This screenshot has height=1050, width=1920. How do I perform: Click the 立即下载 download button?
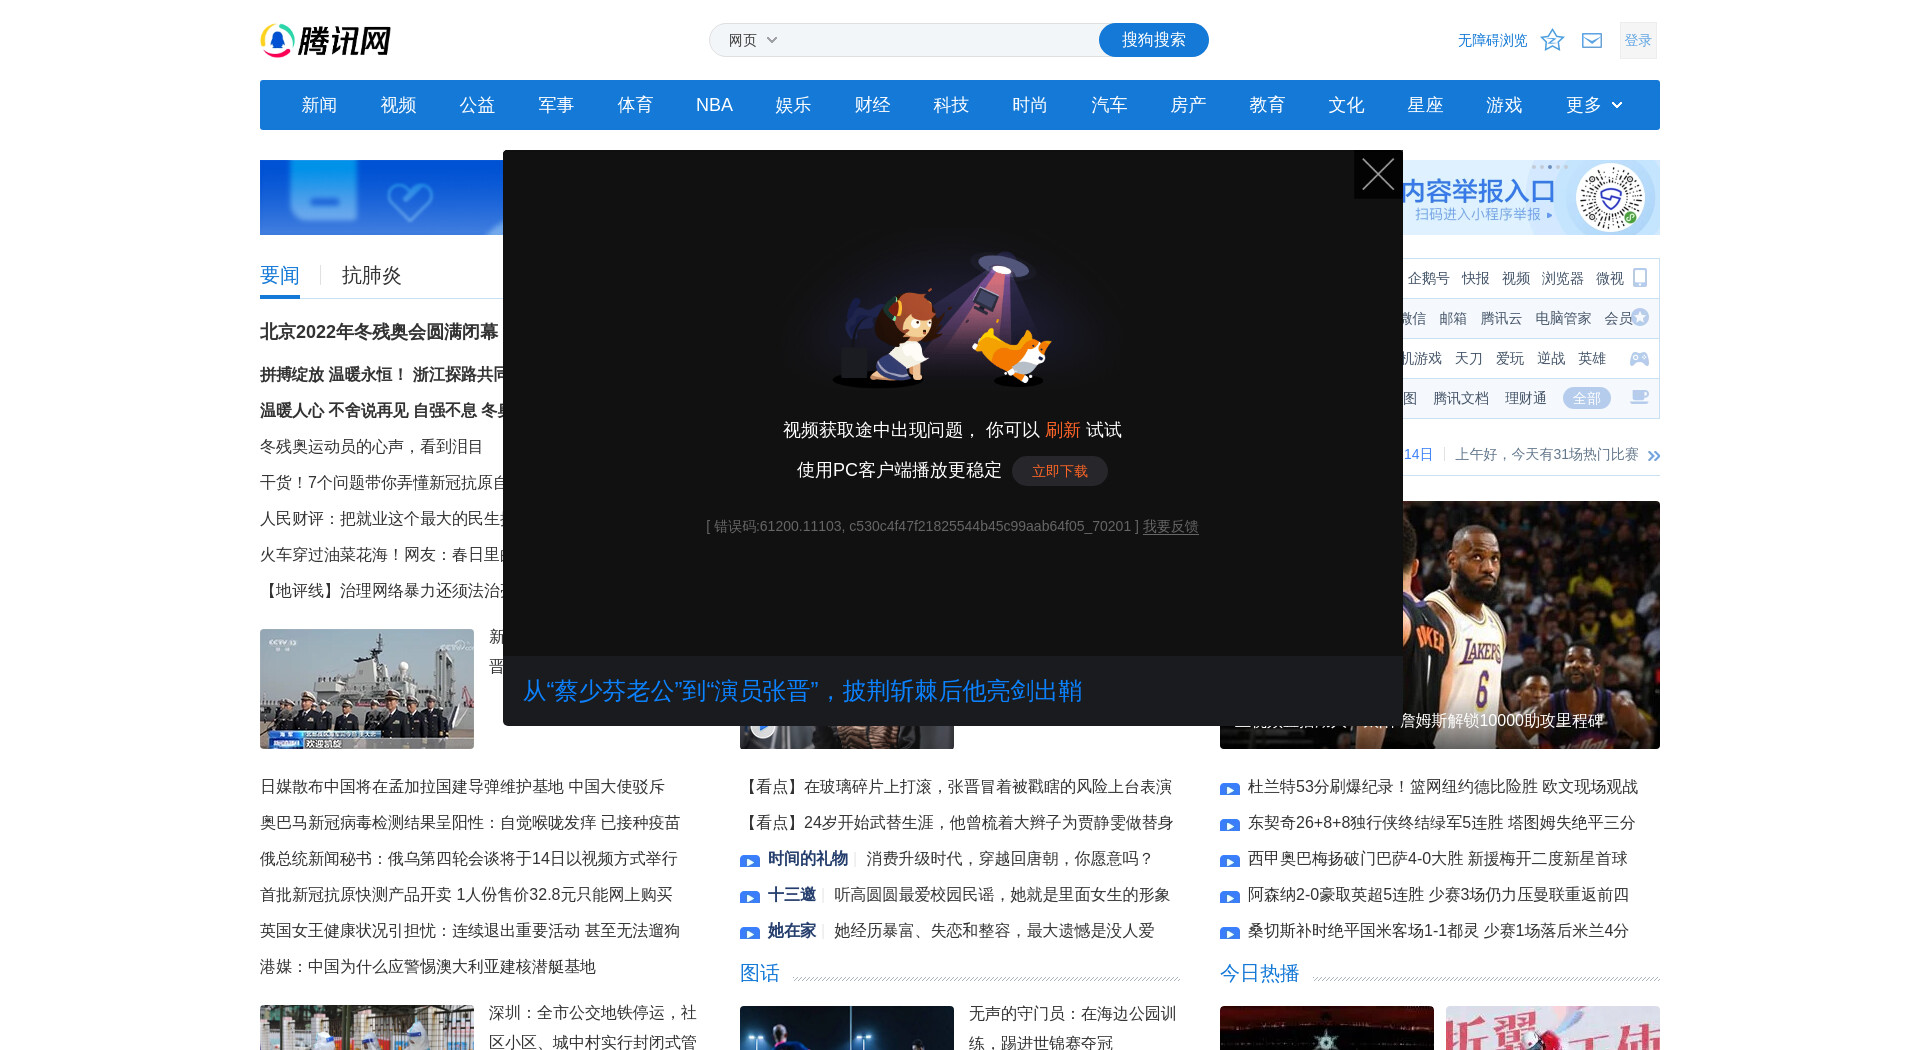click(1060, 471)
